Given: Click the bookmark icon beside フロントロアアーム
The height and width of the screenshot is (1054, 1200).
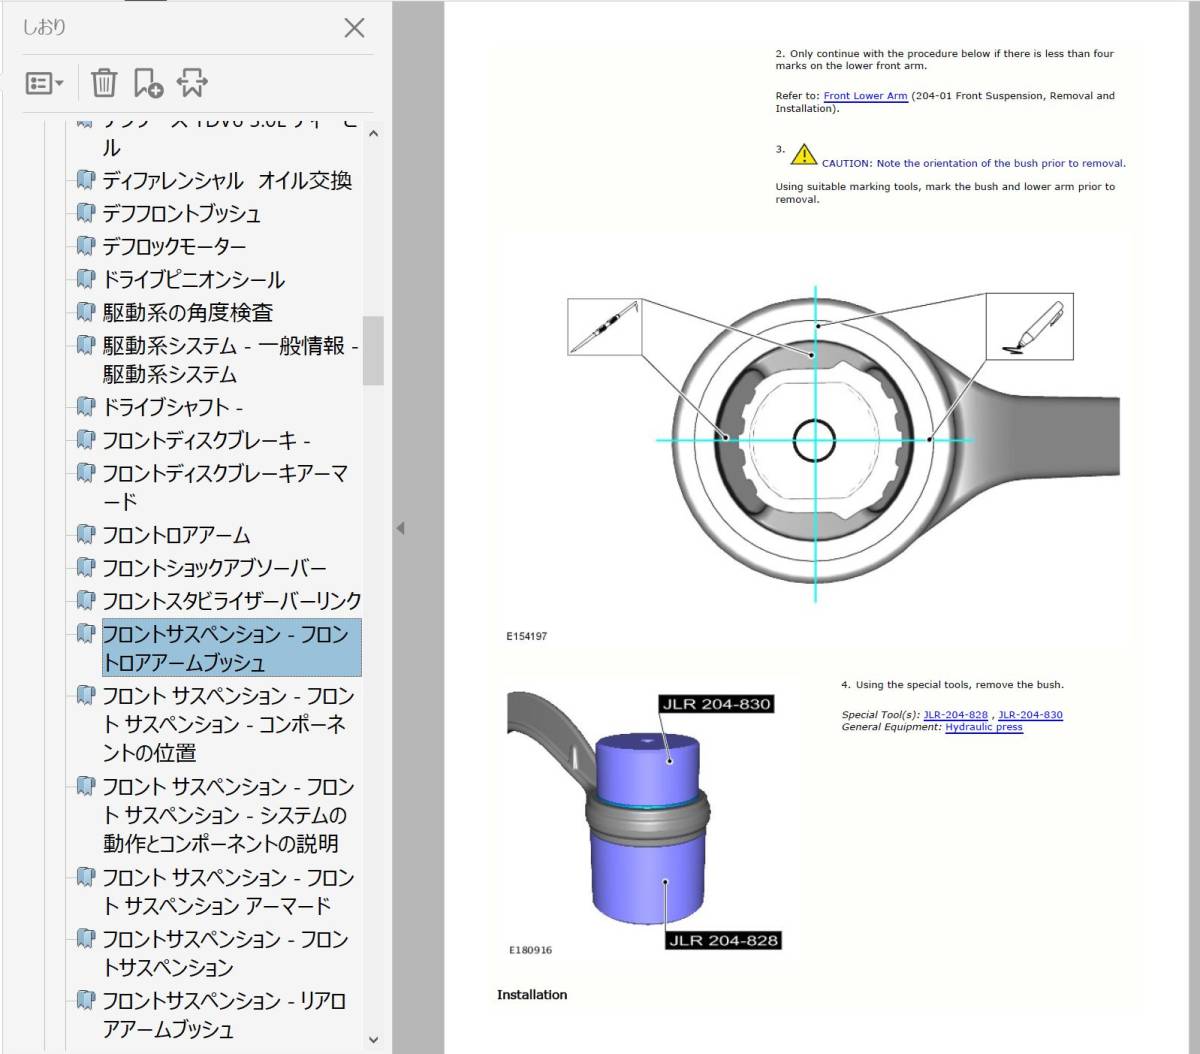Looking at the screenshot, I should pos(85,533).
